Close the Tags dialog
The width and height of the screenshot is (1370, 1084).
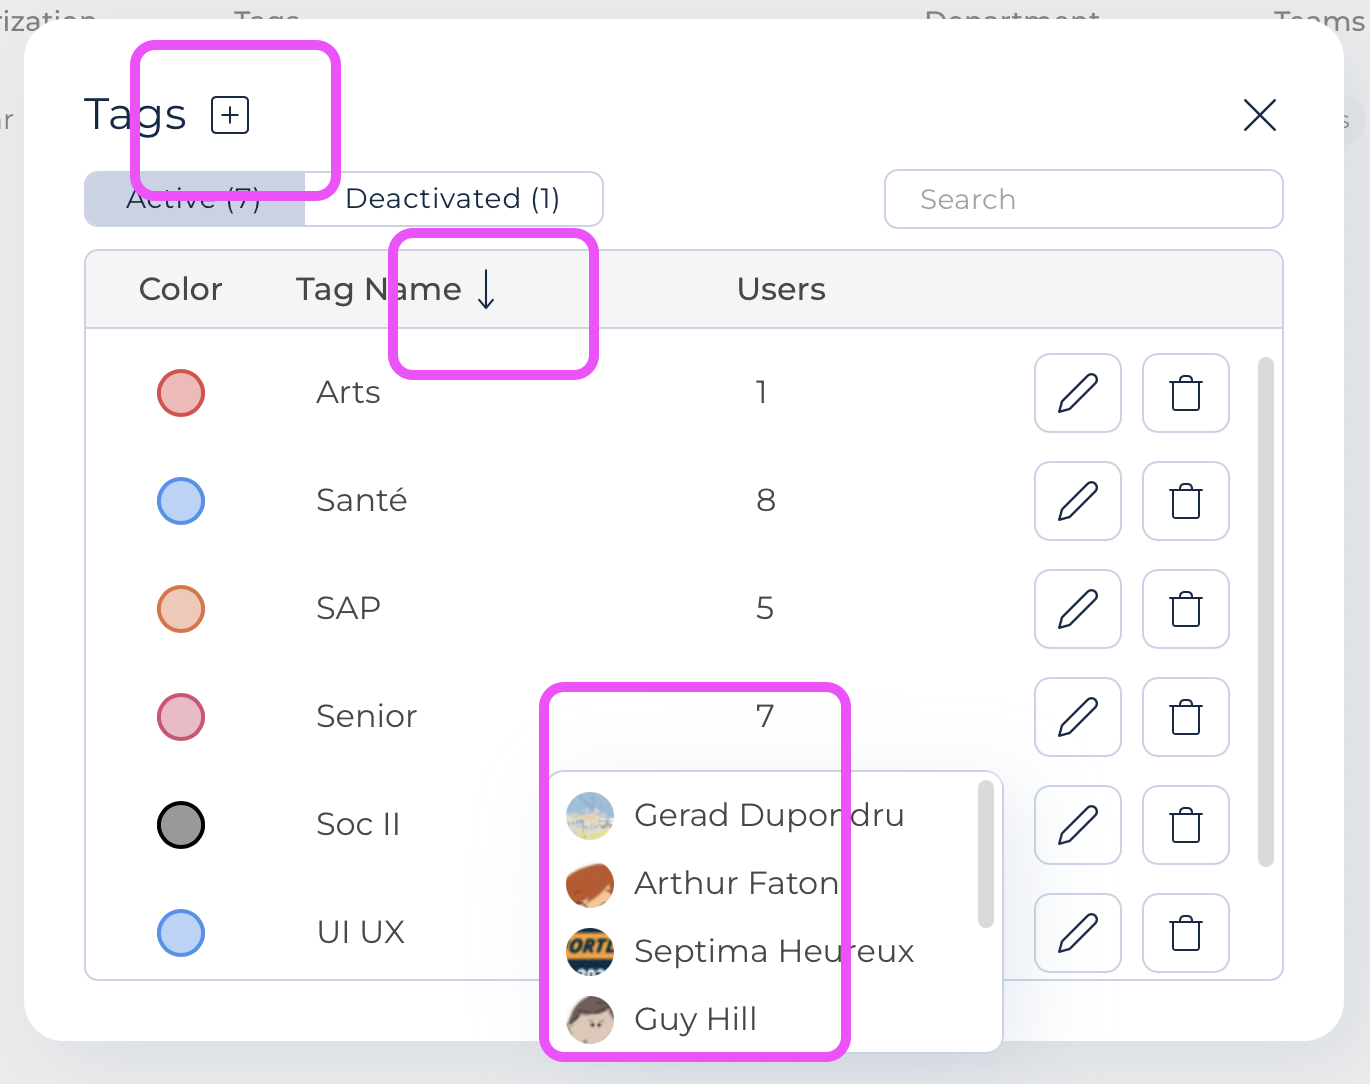tap(1260, 115)
